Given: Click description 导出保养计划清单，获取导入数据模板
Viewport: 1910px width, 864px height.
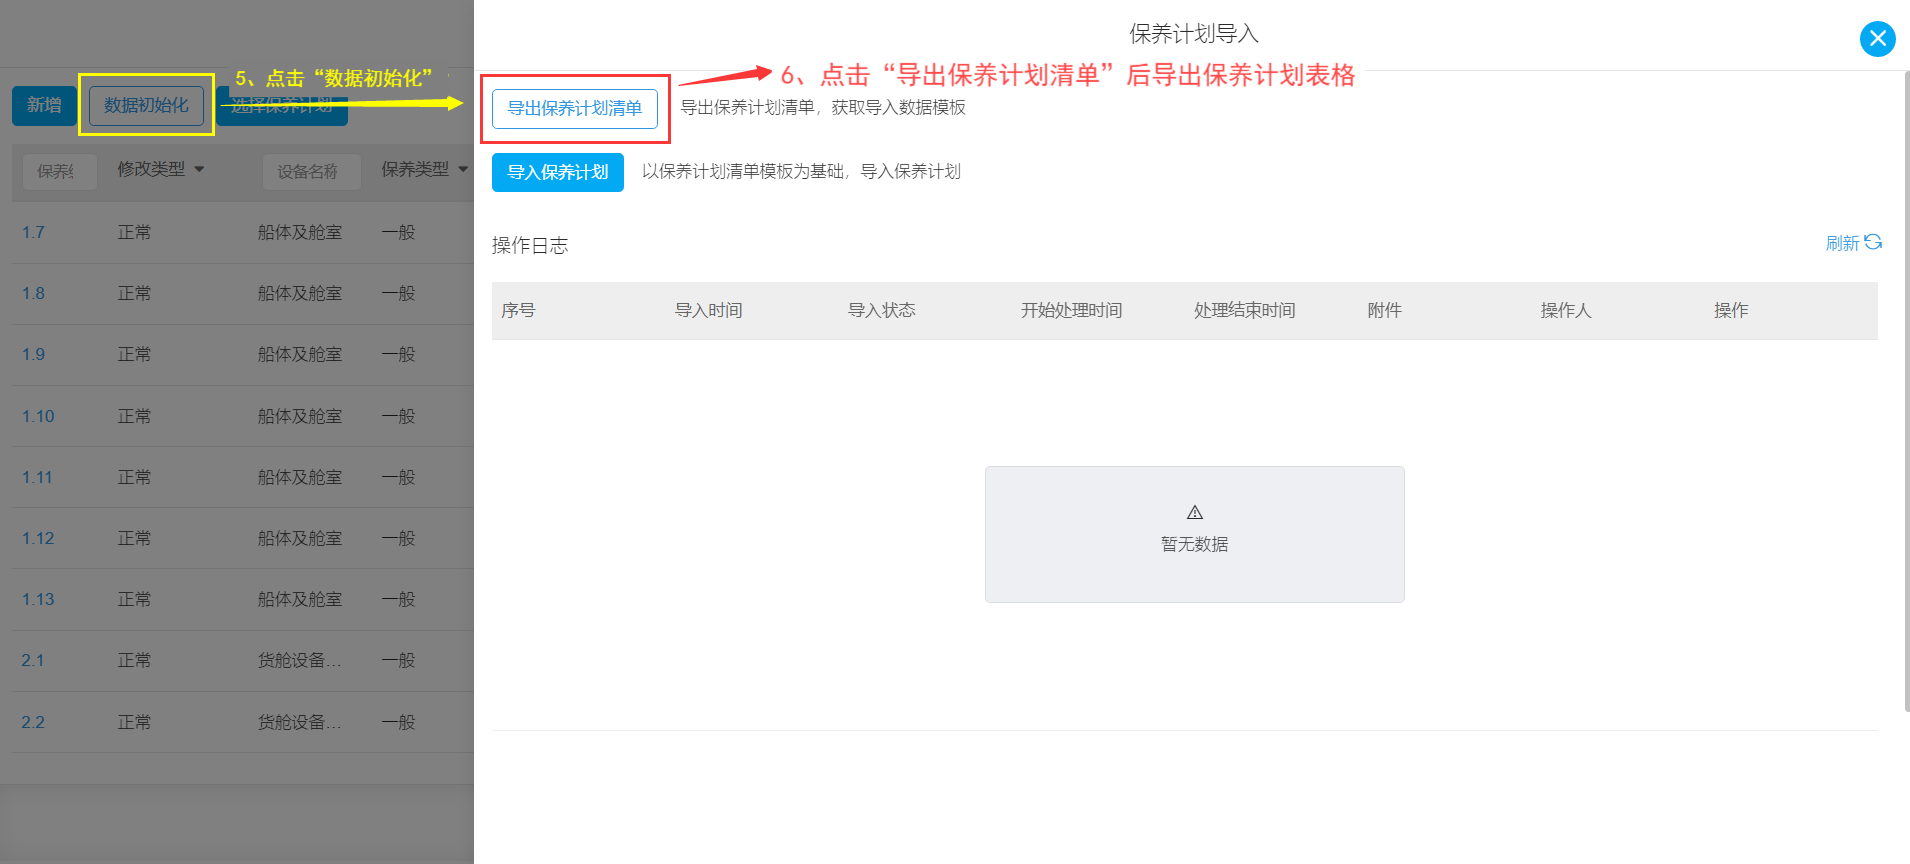Looking at the screenshot, I should coord(823,107).
